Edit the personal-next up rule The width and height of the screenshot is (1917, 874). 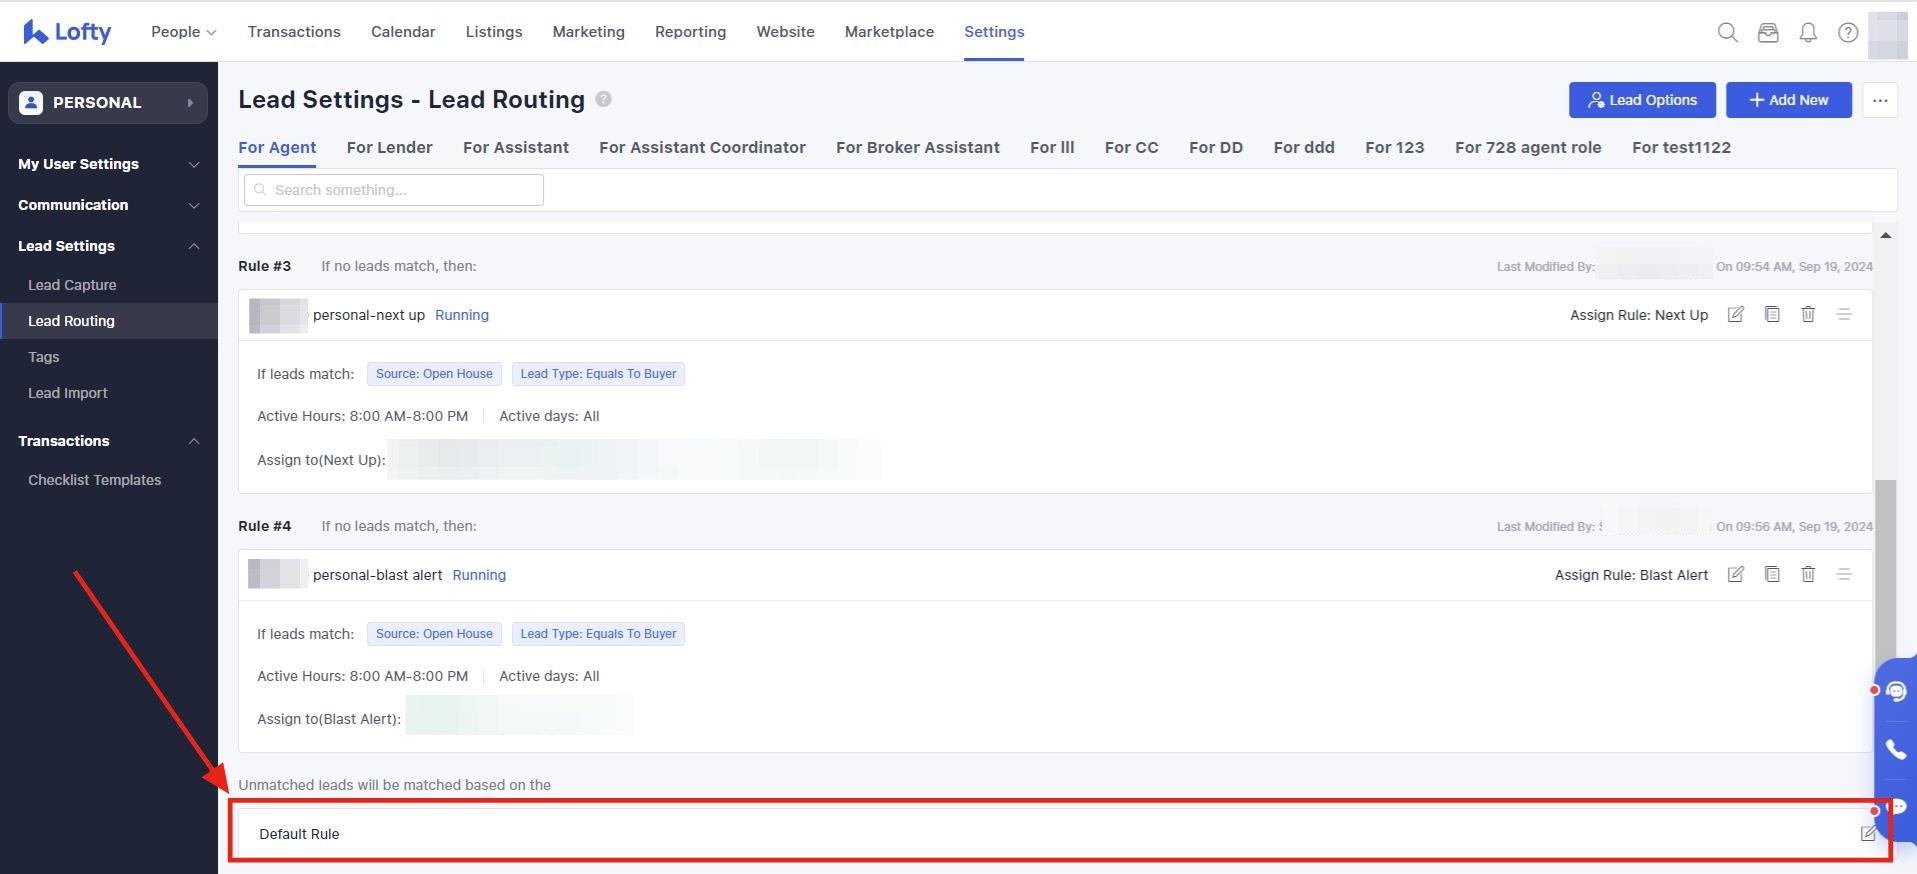[1736, 315]
